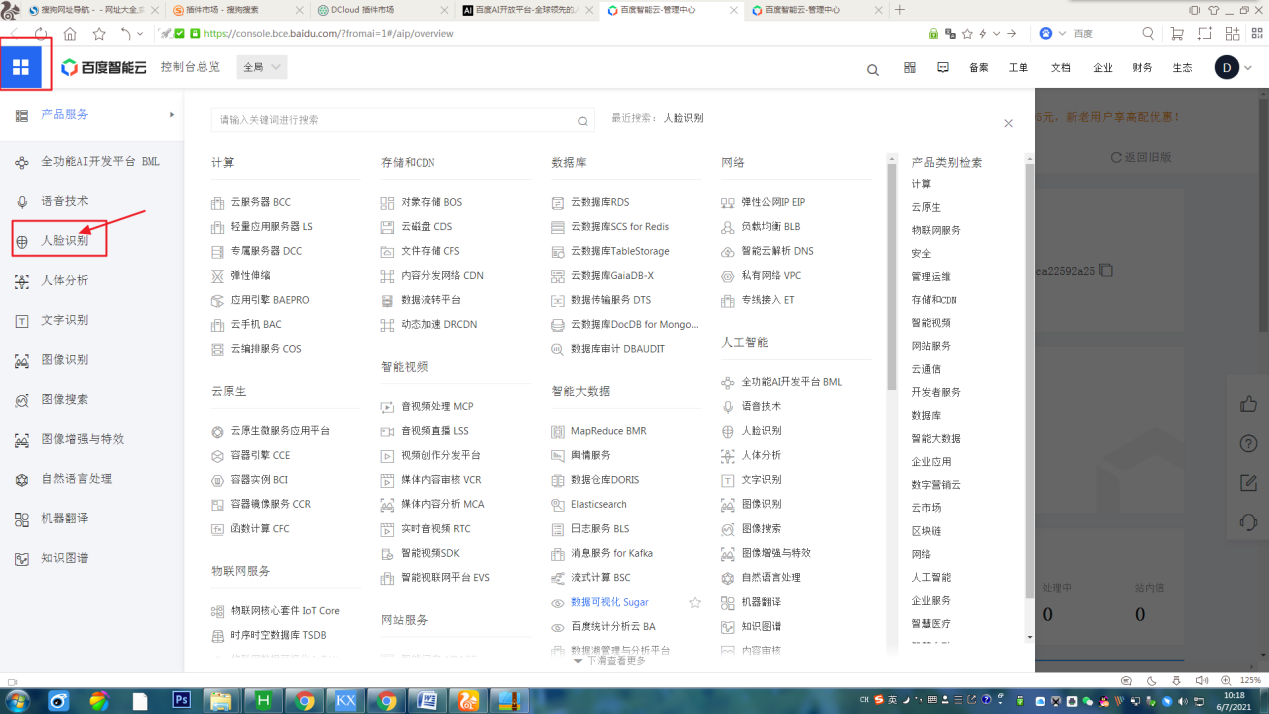Select 人体分析 in left sidebar
Screen dimensions: 1269x714
click(65, 281)
